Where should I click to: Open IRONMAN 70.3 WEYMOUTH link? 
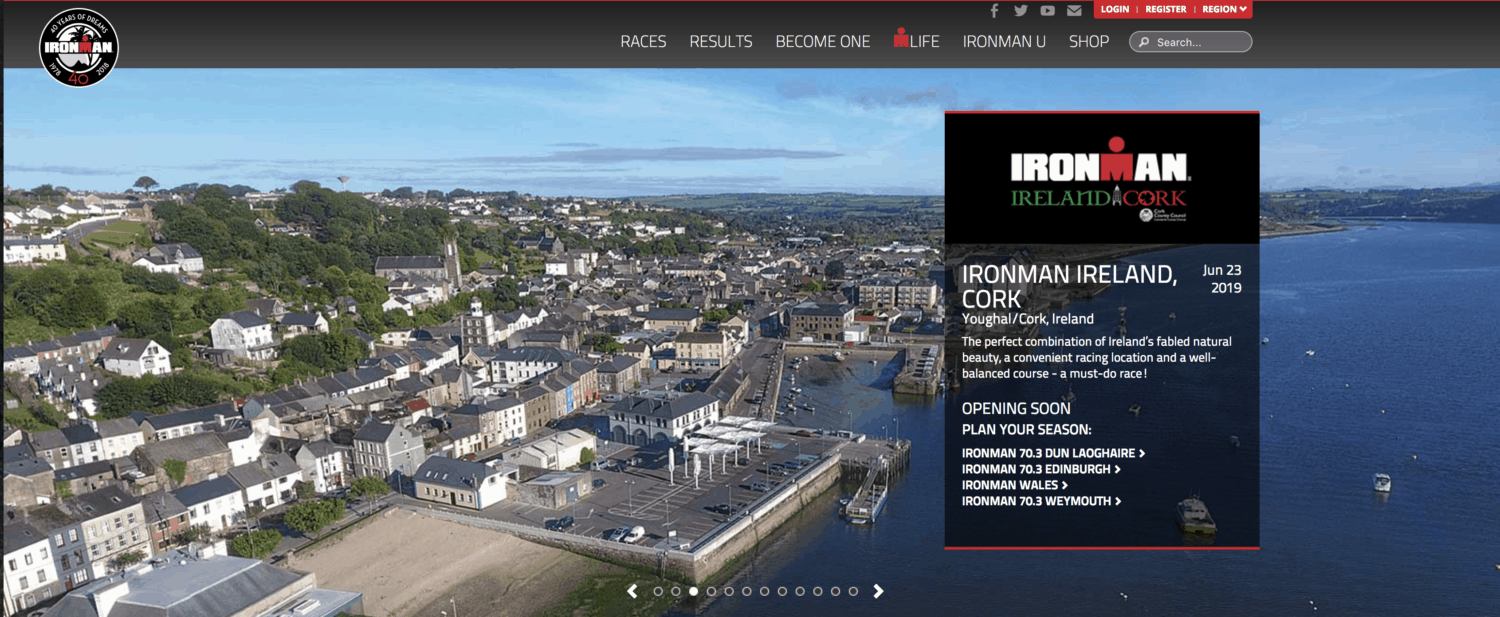(1042, 501)
